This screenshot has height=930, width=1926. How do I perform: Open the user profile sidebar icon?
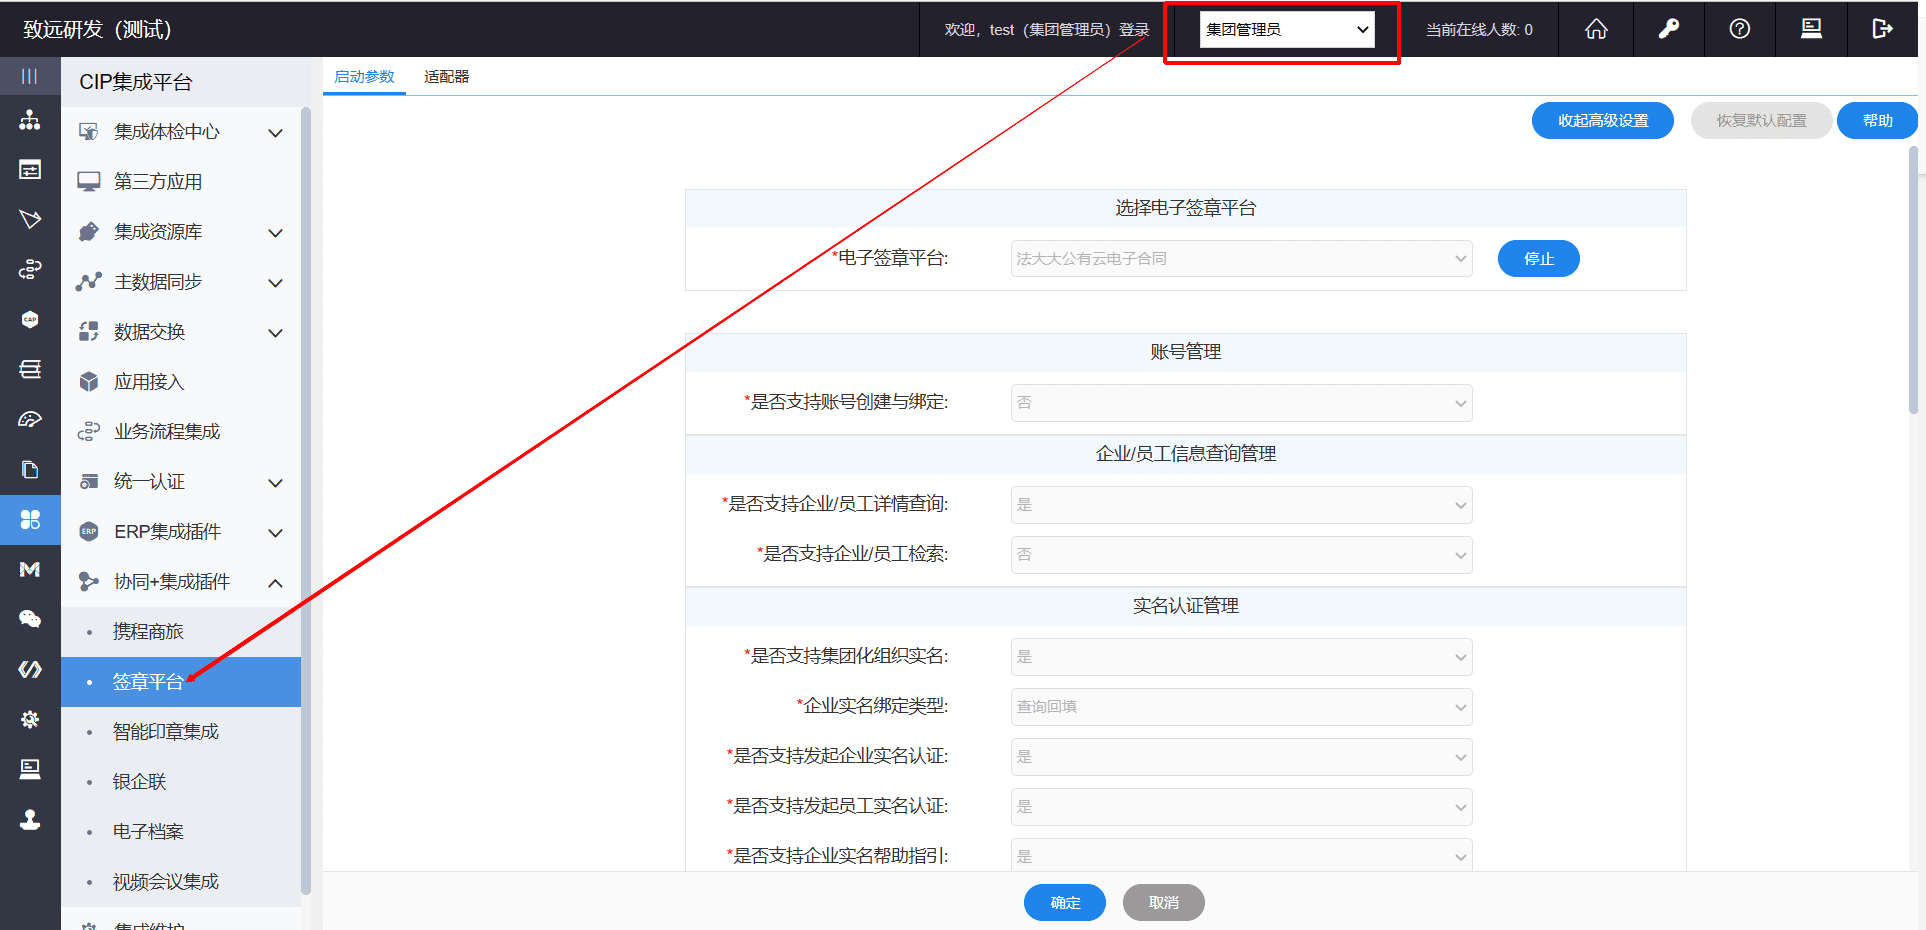click(x=30, y=819)
